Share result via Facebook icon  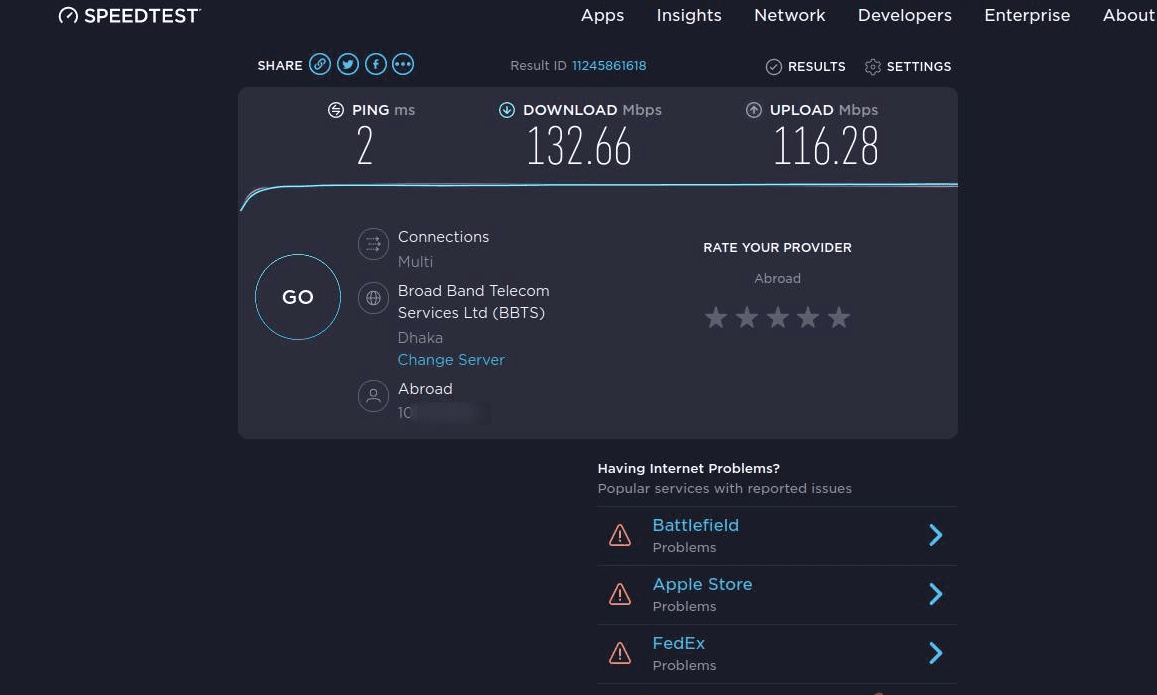coord(375,65)
